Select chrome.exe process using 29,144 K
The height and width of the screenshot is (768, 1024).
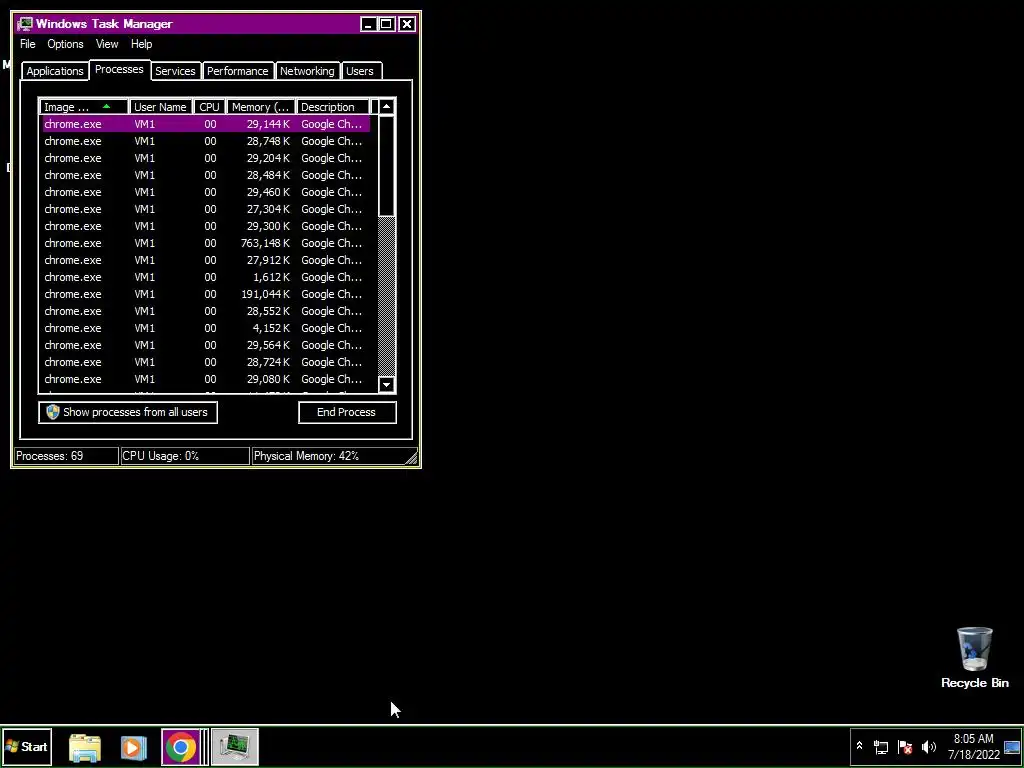tap(206, 124)
